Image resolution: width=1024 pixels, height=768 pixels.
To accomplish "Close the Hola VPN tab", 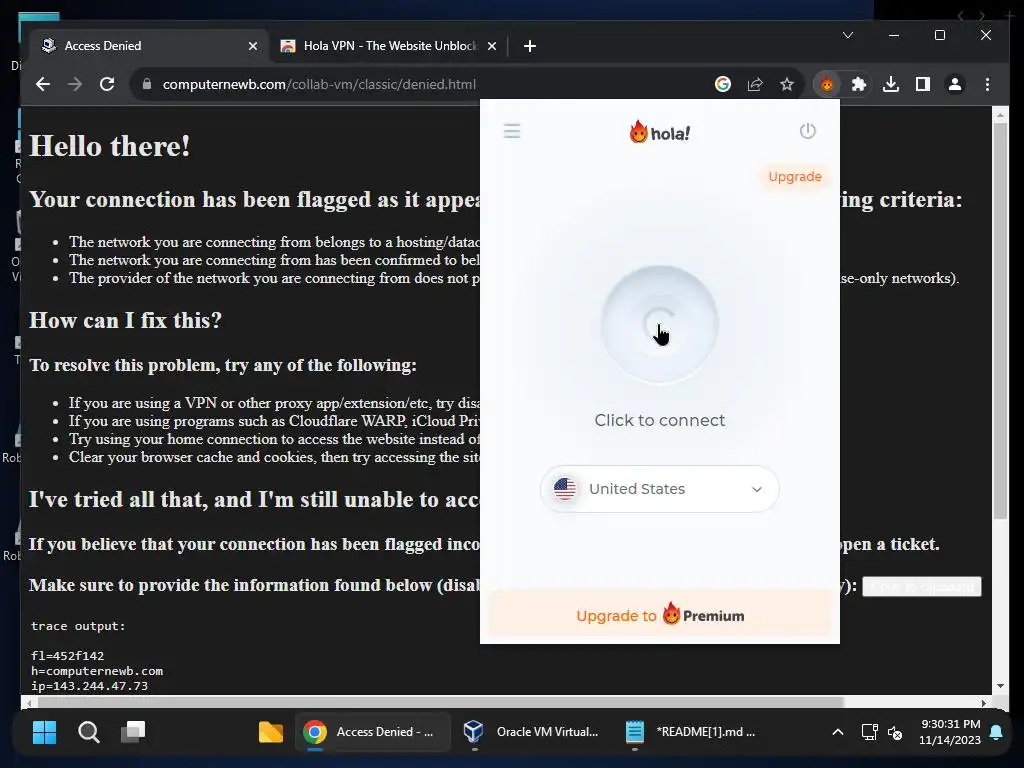I will pos(492,46).
